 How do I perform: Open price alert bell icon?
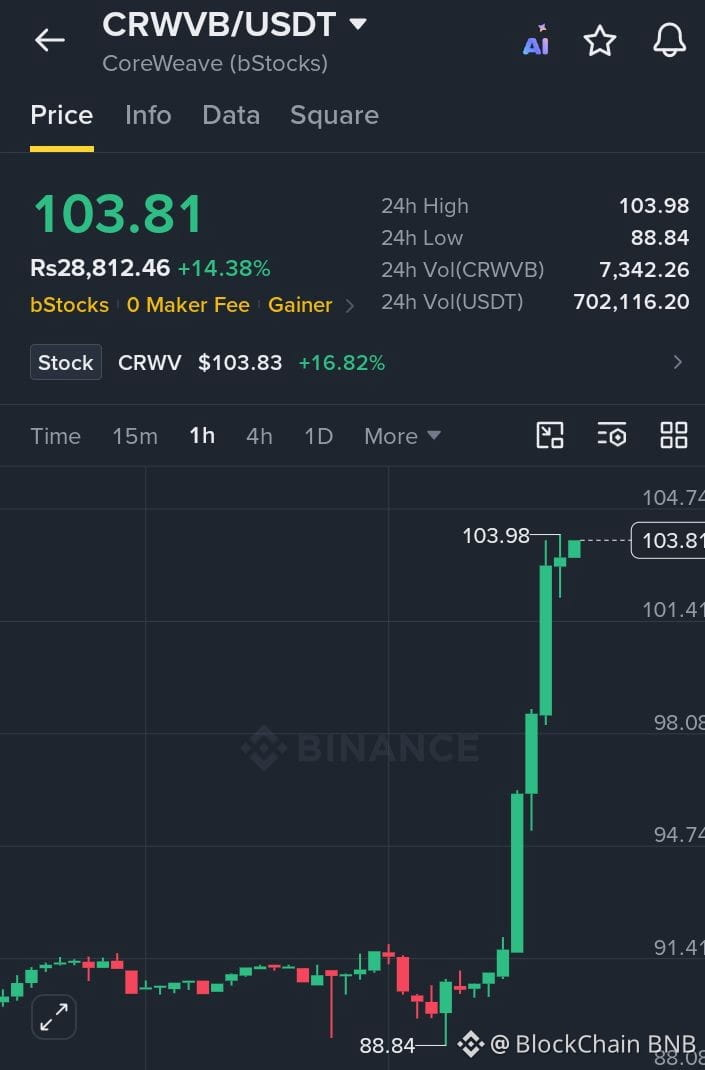670,40
